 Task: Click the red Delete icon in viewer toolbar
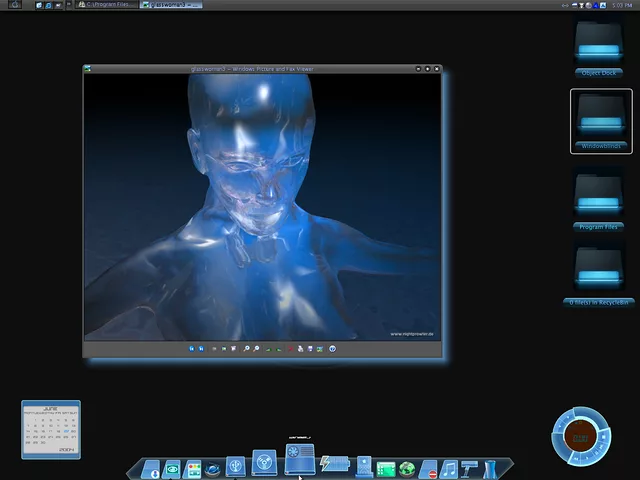[290, 349]
